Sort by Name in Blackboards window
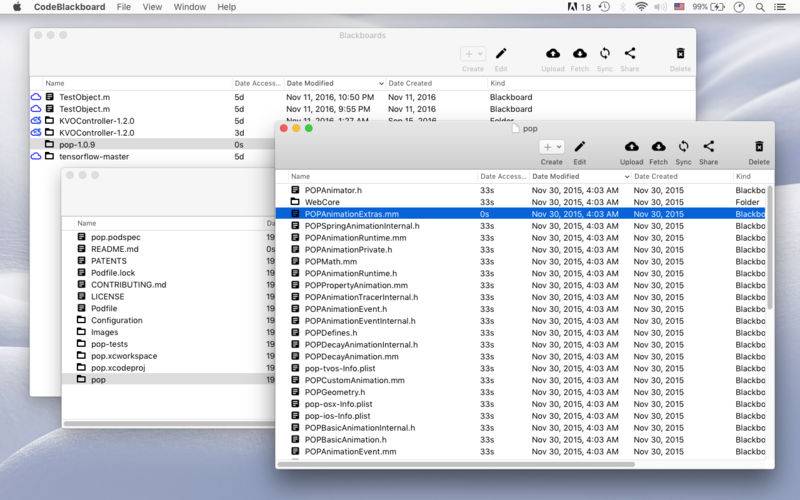800x500 pixels. pyautogui.click(x=55, y=83)
